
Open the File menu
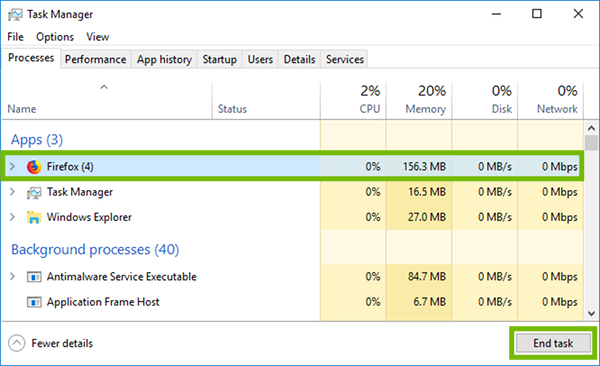[15, 37]
